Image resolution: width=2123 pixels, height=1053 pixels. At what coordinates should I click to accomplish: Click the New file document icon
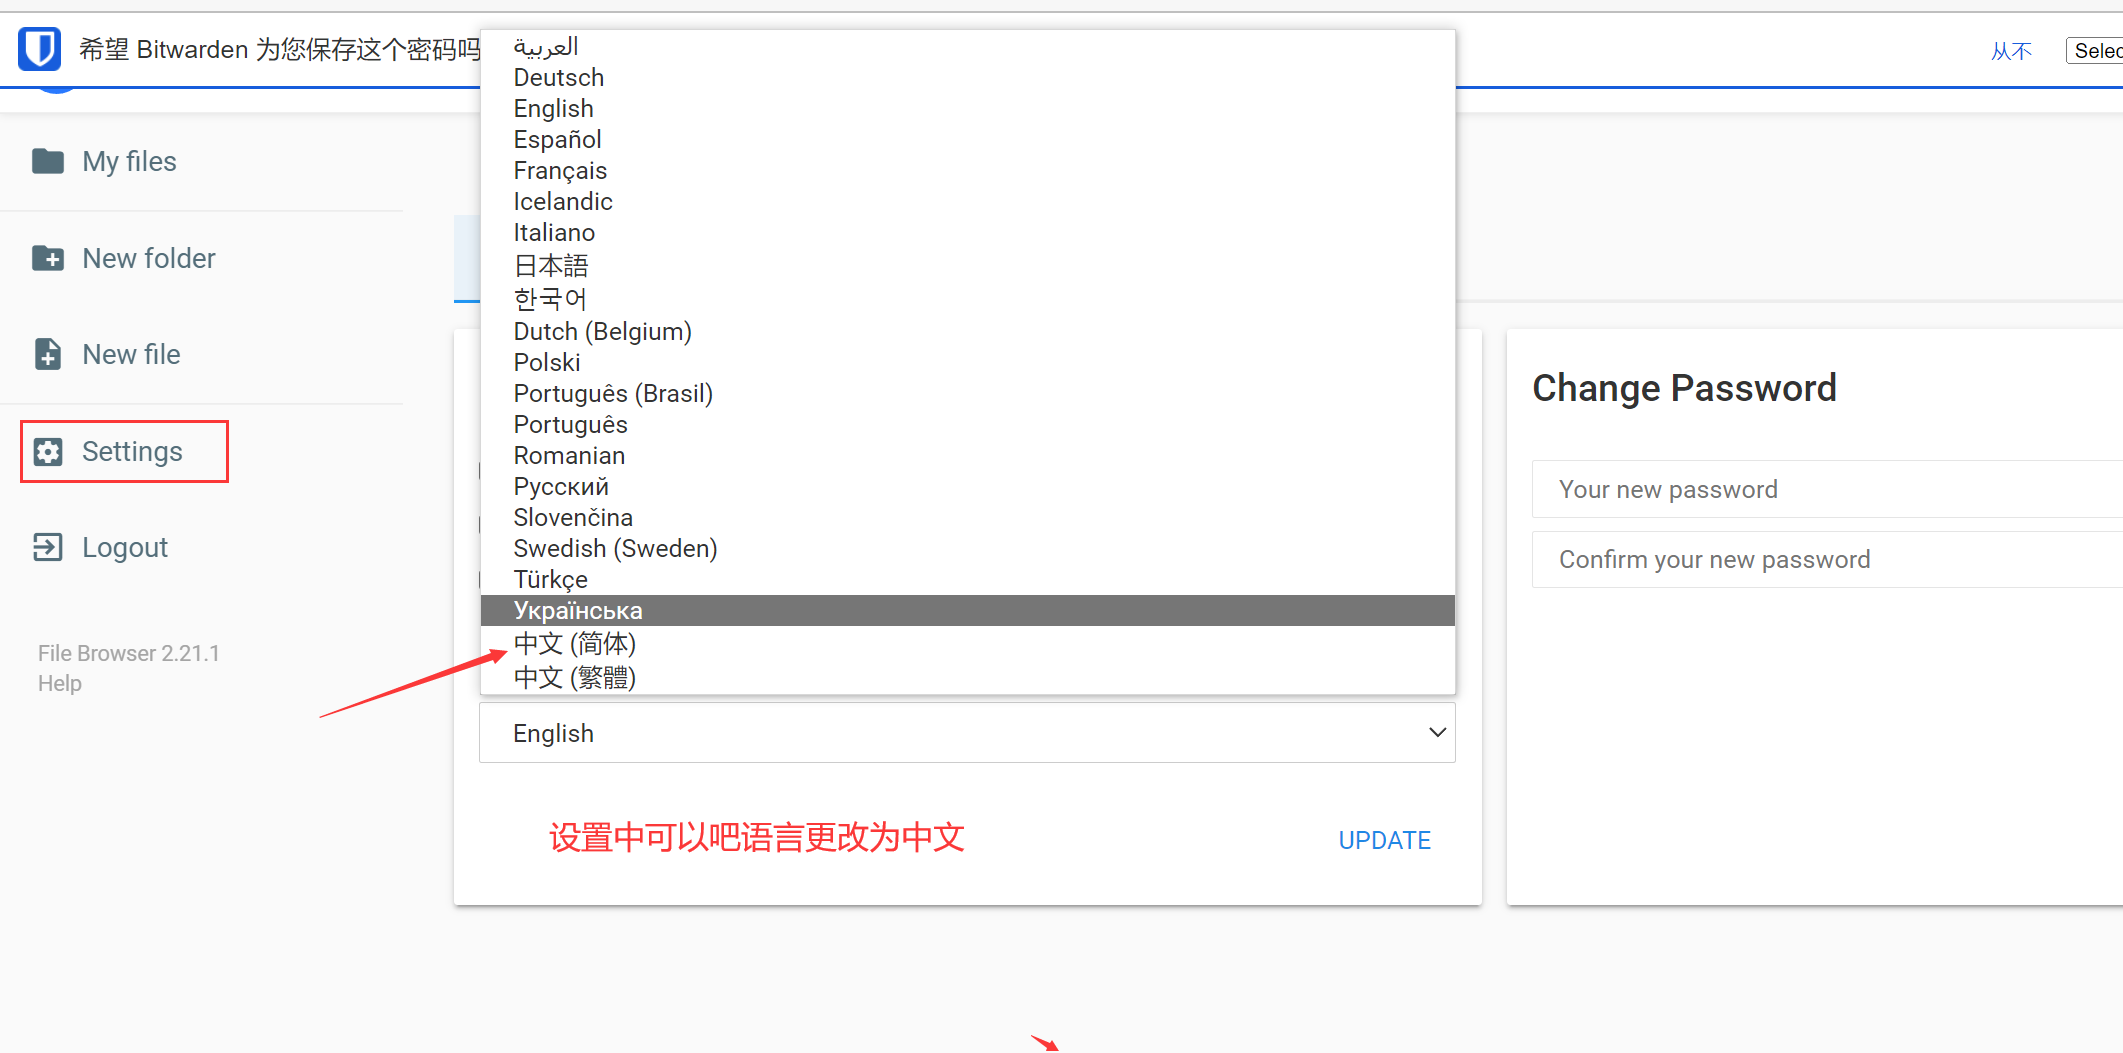point(48,354)
